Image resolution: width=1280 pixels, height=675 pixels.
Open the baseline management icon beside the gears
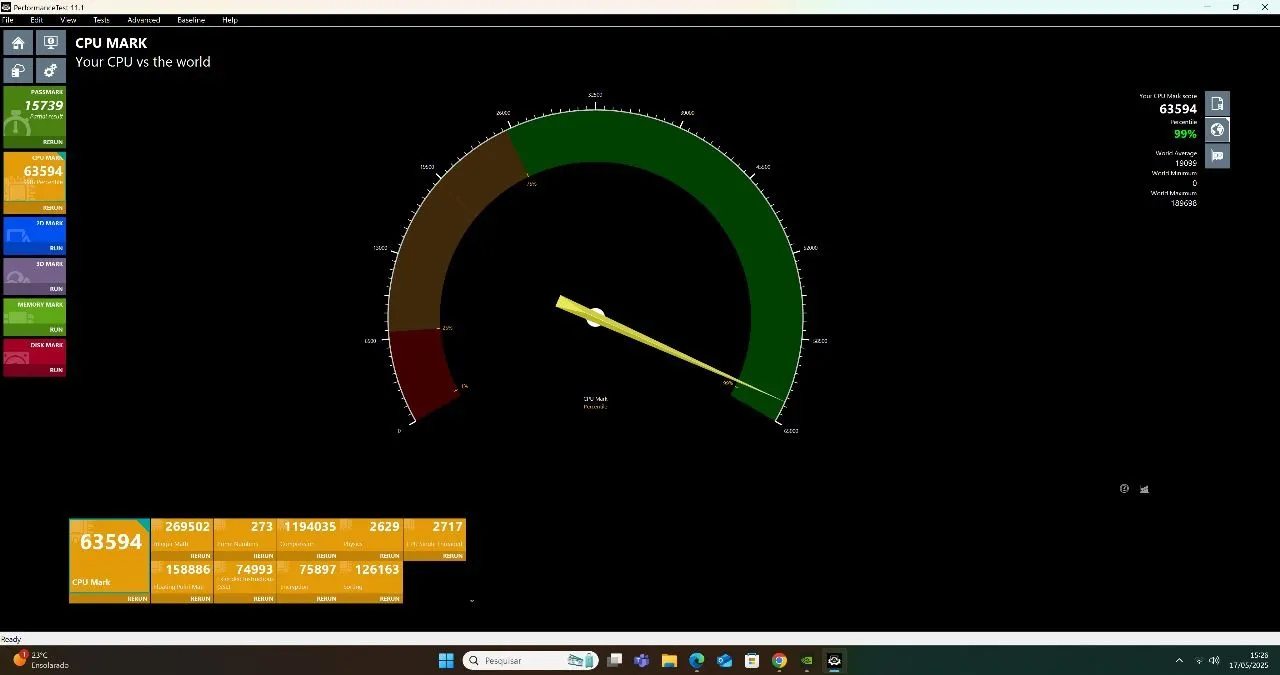point(18,70)
